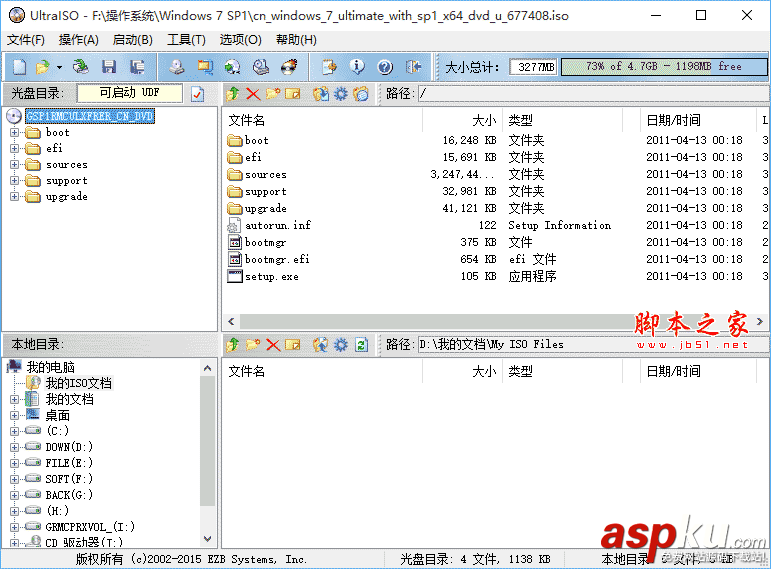Screen dimensions: 771x569
Task: Click the Refresh icon in local toolbar
Action: (x=361, y=345)
